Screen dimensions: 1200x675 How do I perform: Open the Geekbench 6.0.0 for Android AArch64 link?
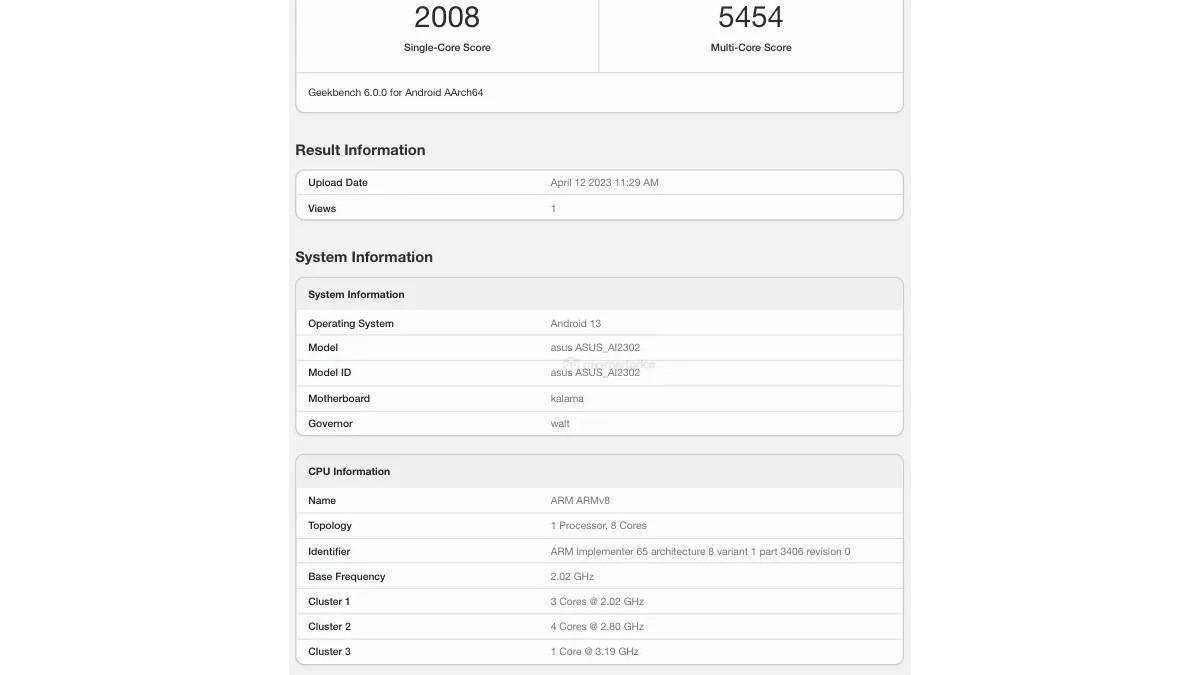click(395, 90)
